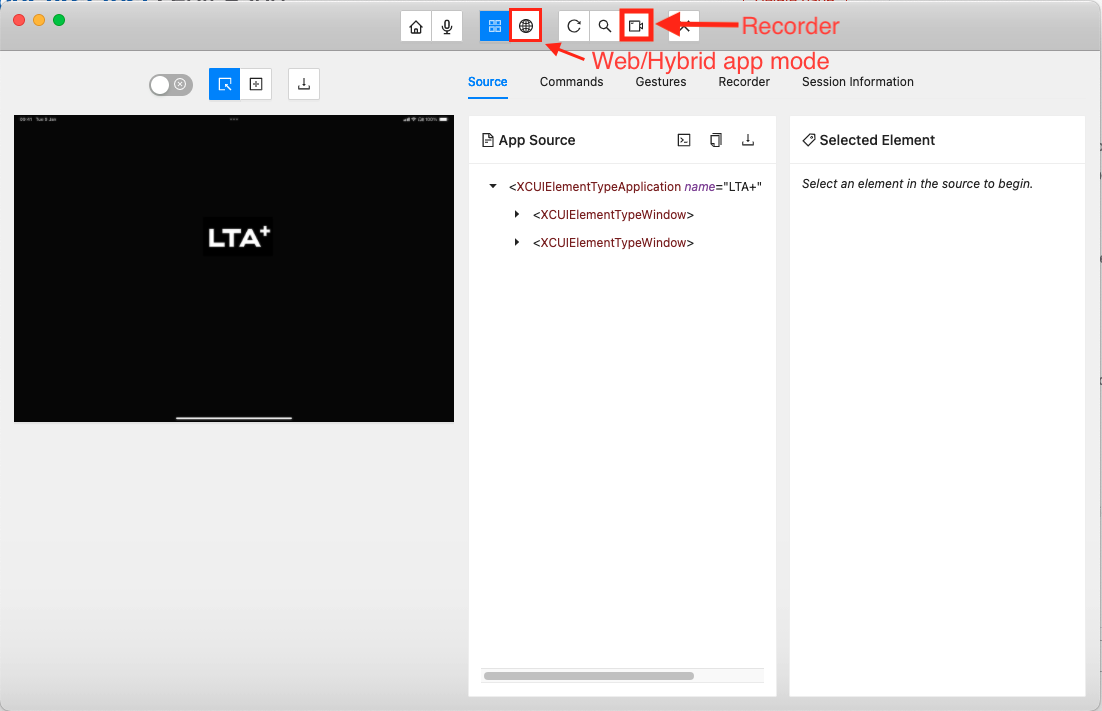Download the device screenshot

pos(304,85)
